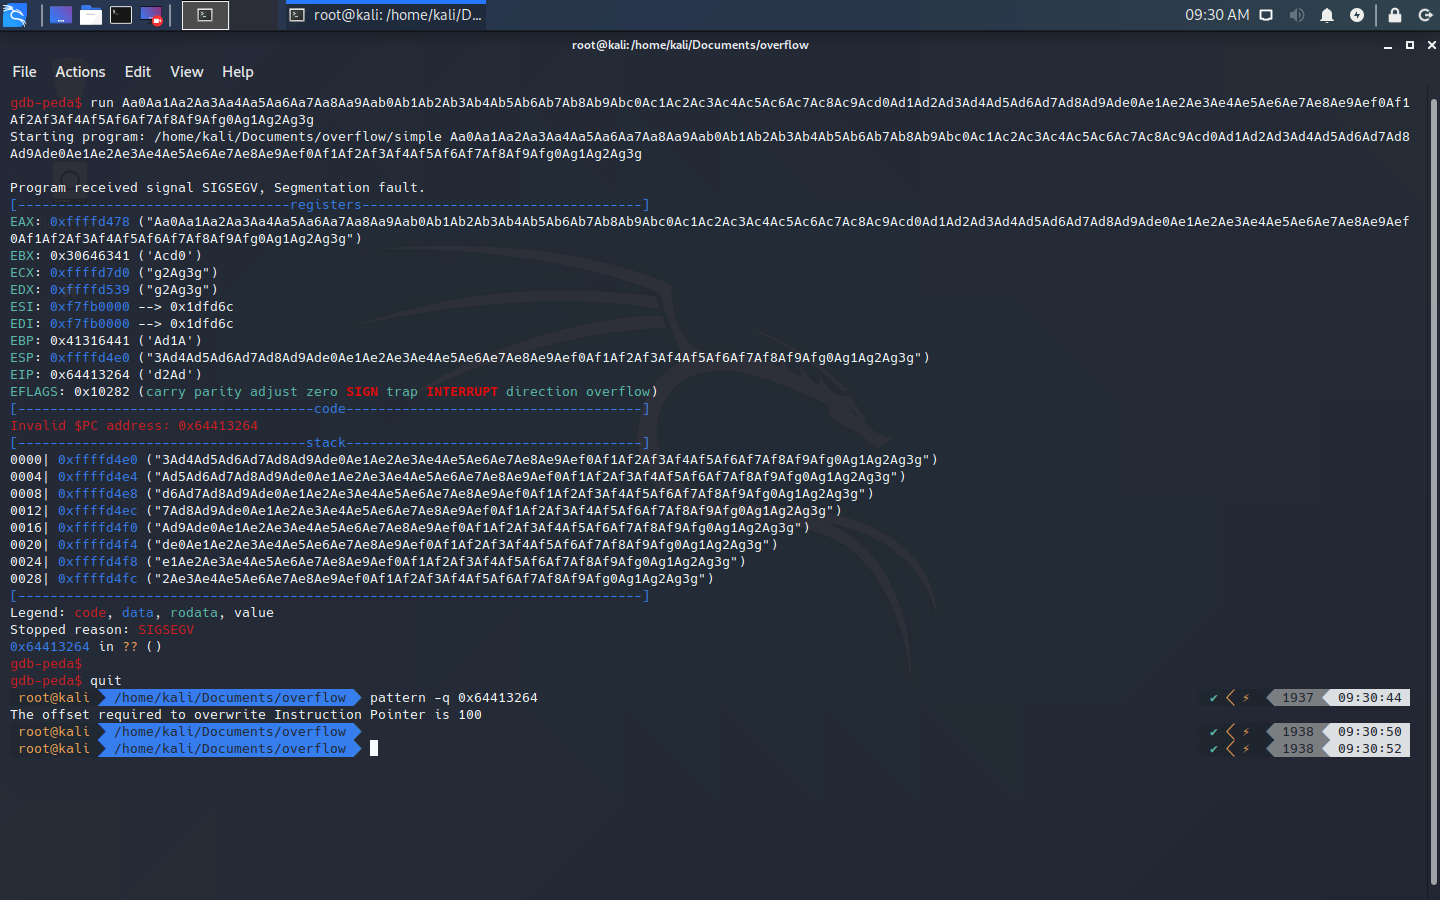Close the terminal window

(x=1431, y=45)
